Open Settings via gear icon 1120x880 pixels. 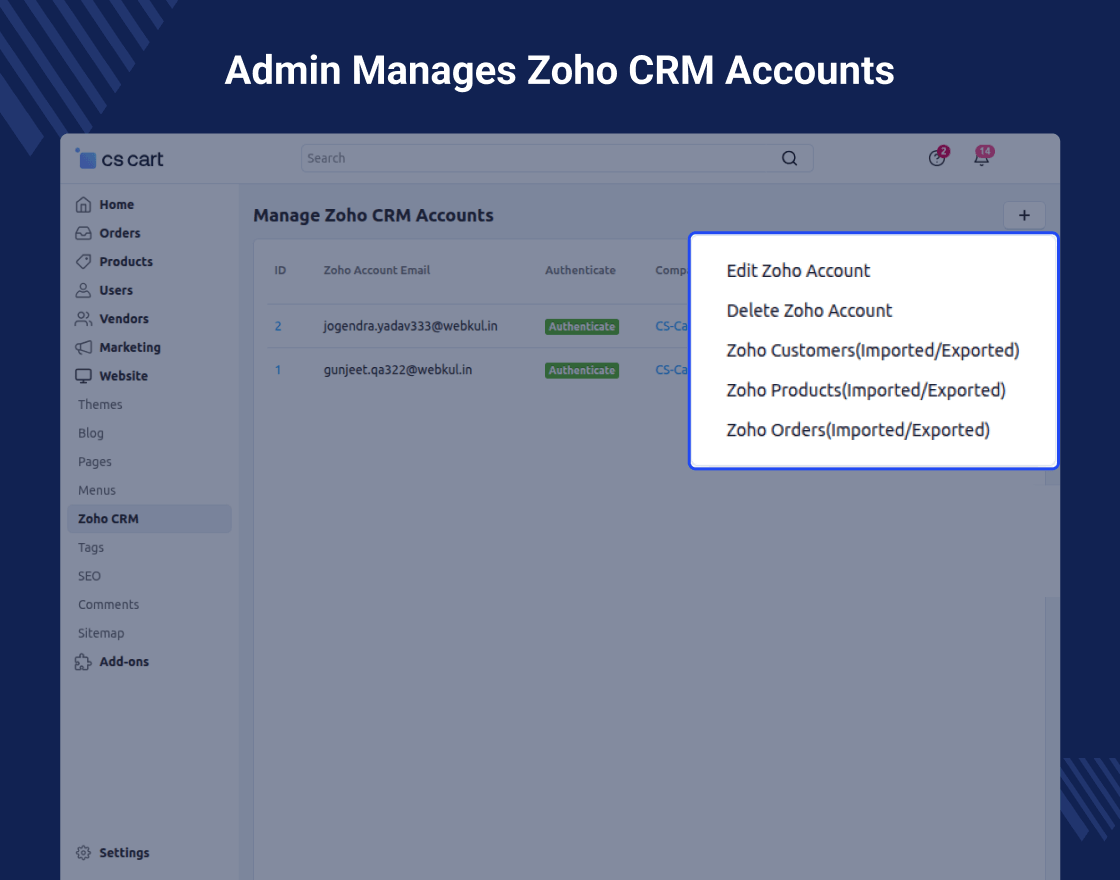[x=83, y=853]
